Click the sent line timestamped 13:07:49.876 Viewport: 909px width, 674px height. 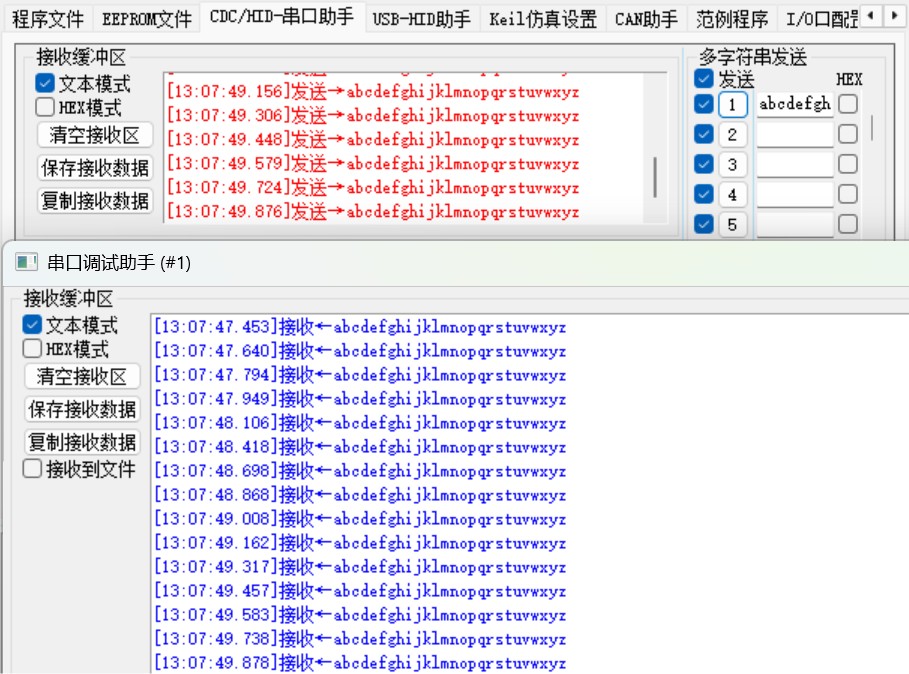click(373, 212)
